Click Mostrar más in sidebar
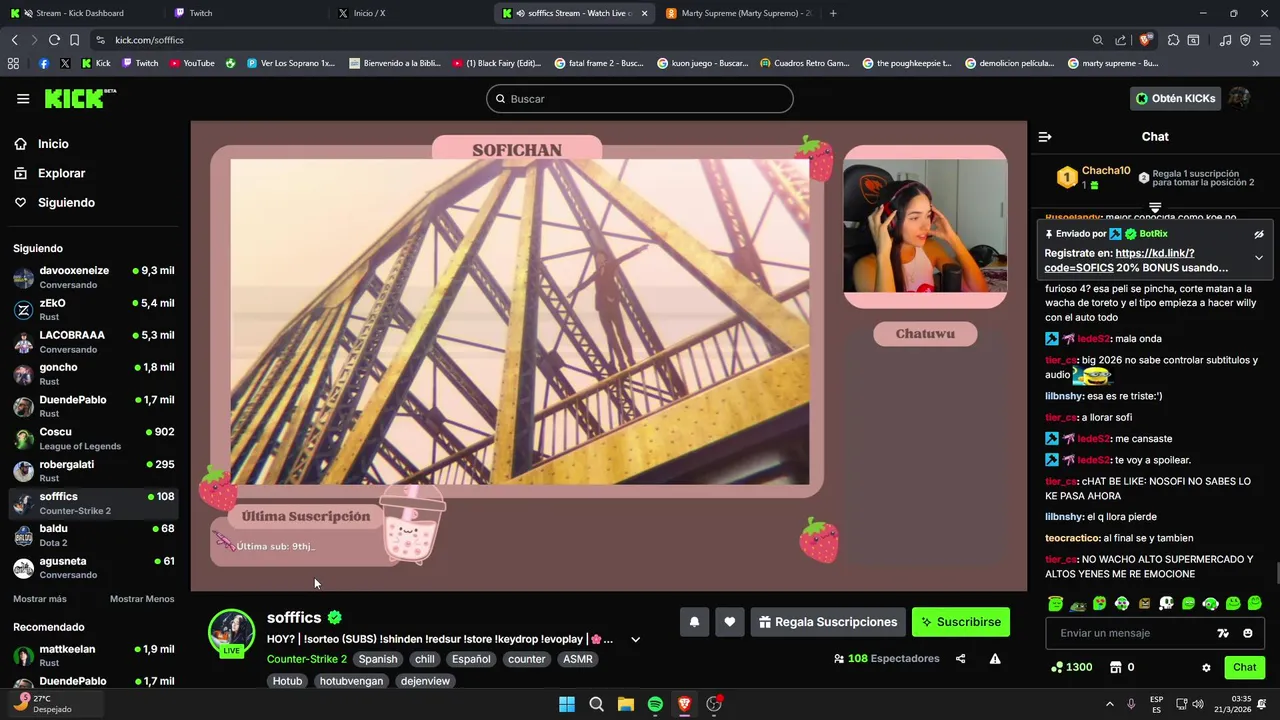Viewport: 1280px width, 720px height. 40,599
